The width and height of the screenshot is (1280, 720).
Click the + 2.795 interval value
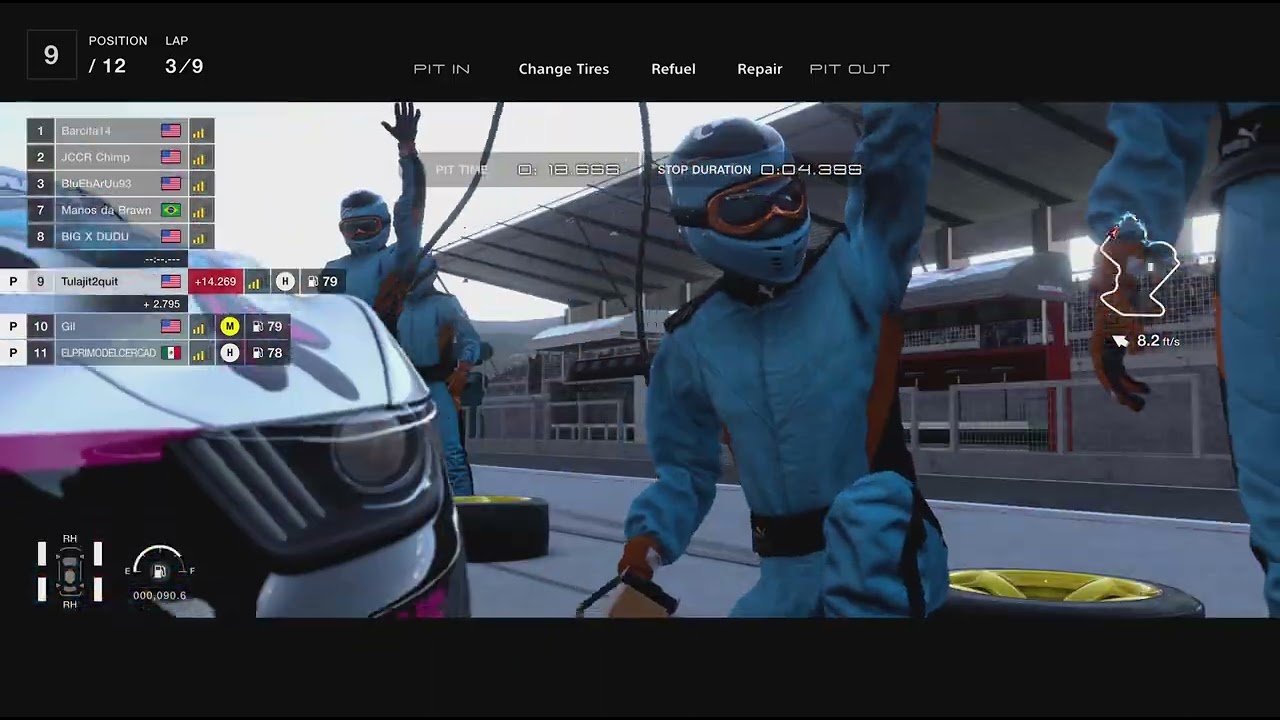[162, 304]
